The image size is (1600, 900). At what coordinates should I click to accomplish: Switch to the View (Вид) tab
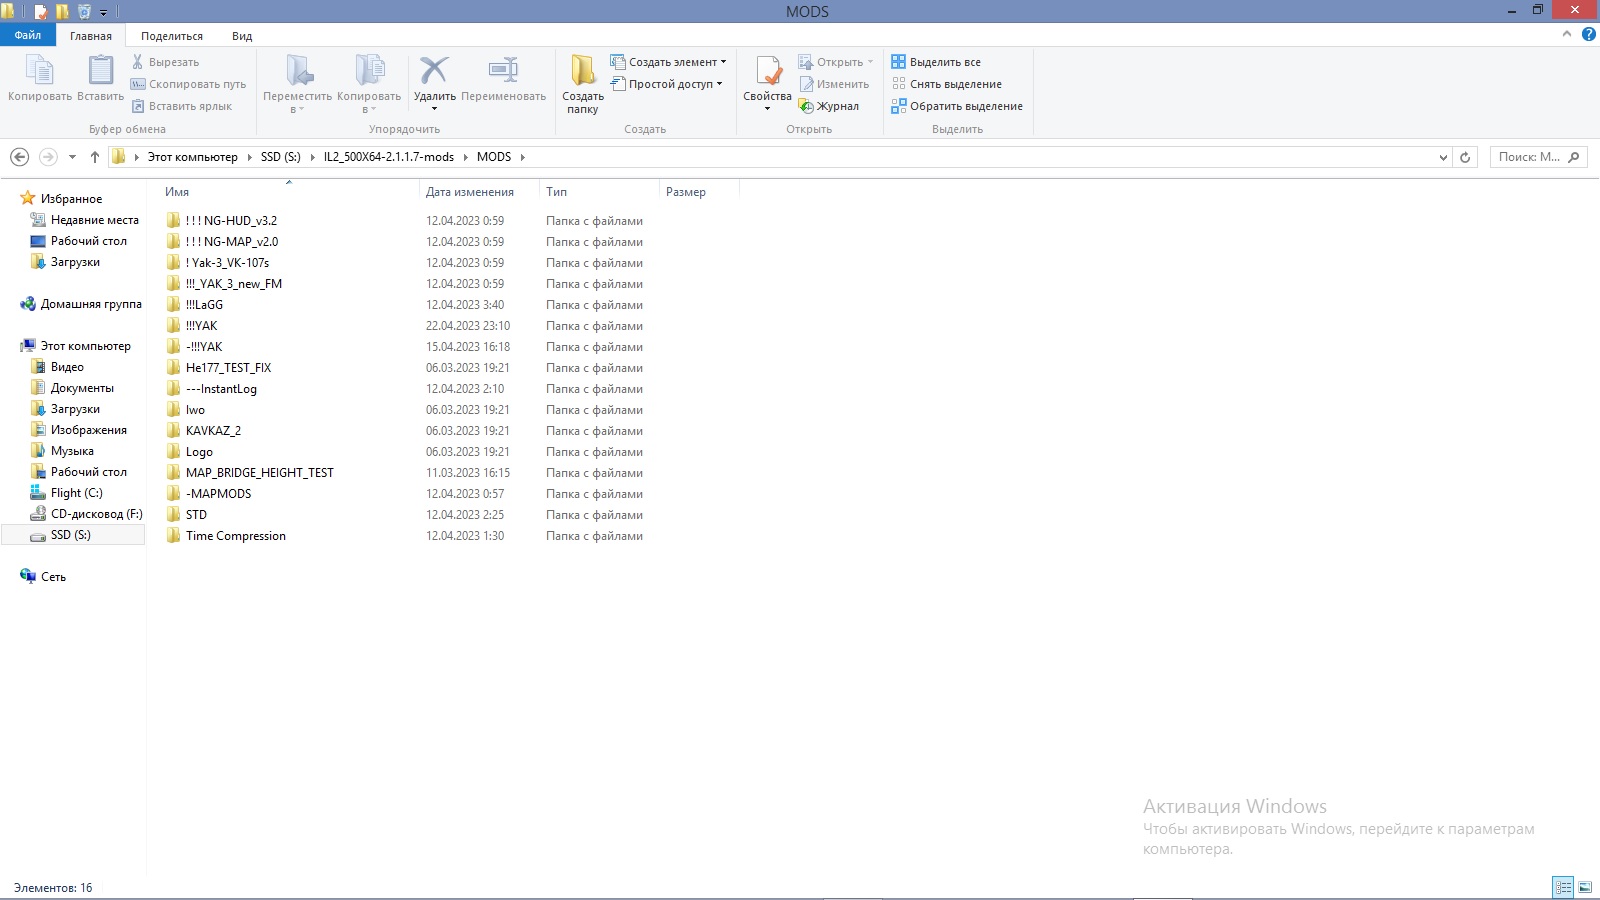[242, 36]
